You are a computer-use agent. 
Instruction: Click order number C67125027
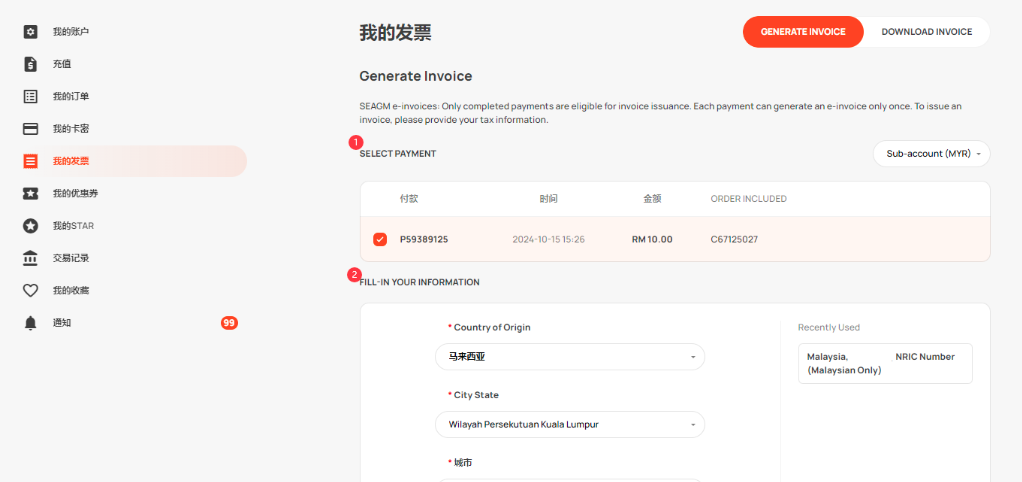[734, 239]
